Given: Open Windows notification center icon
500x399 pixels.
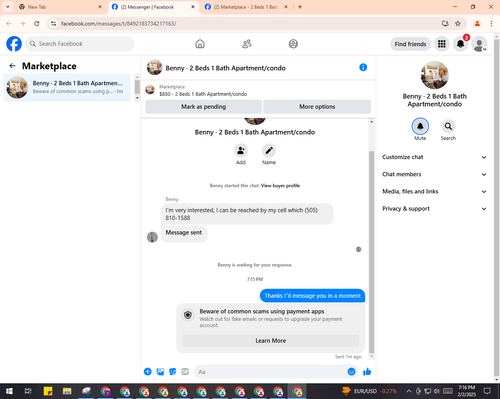Looking at the screenshot, I should coord(487,391).
